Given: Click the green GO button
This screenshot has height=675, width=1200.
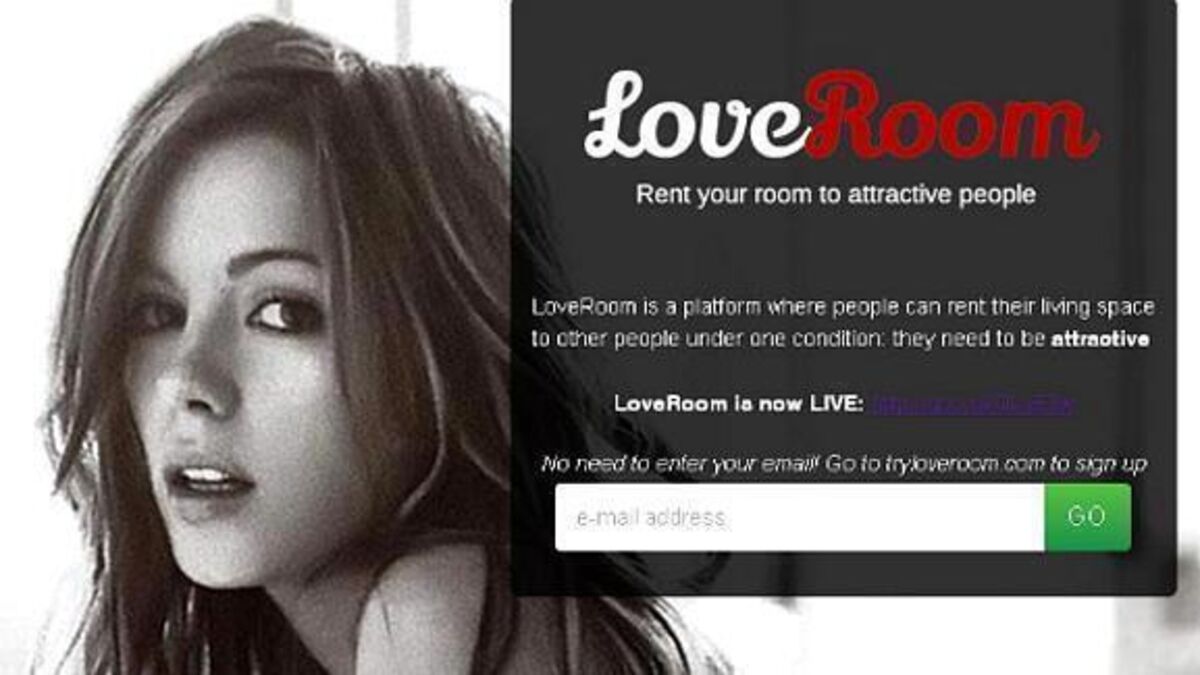Looking at the screenshot, I should (1087, 517).
